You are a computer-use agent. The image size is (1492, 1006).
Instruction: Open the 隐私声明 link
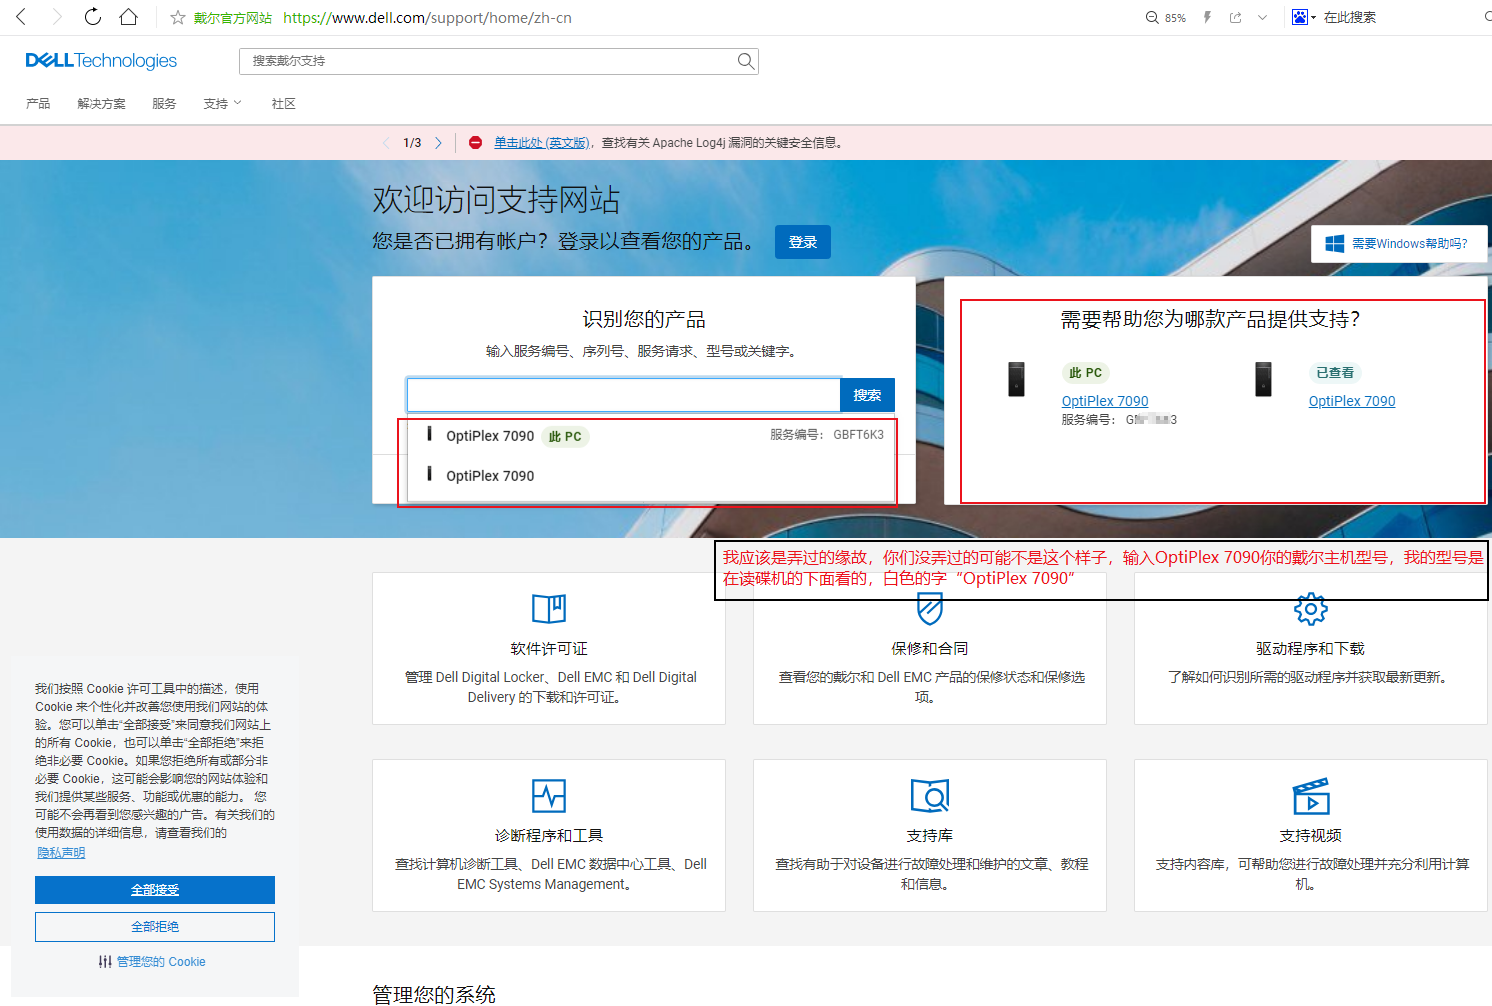coord(61,853)
